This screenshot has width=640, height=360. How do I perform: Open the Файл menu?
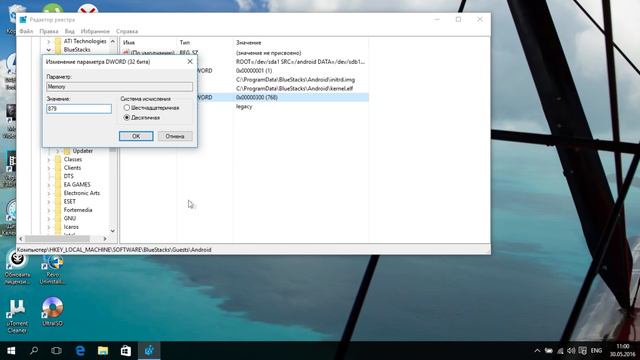[x=26, y=31]
